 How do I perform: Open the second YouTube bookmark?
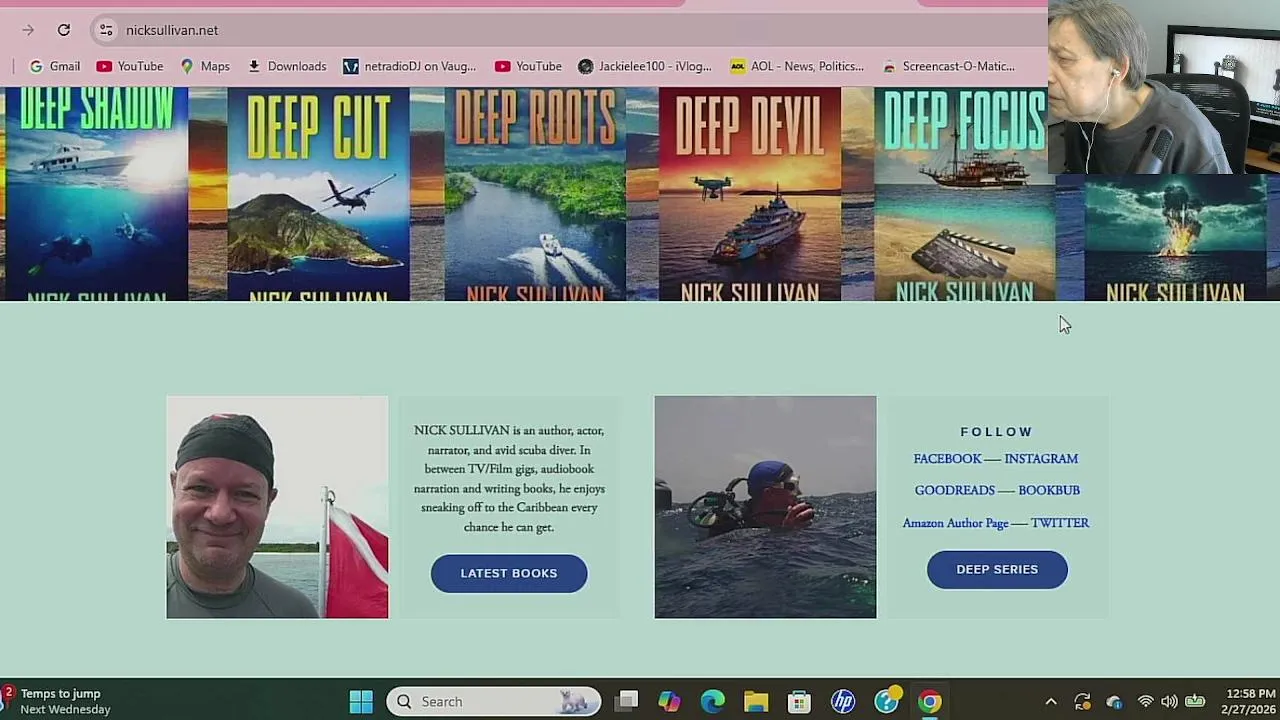[528, 66]
